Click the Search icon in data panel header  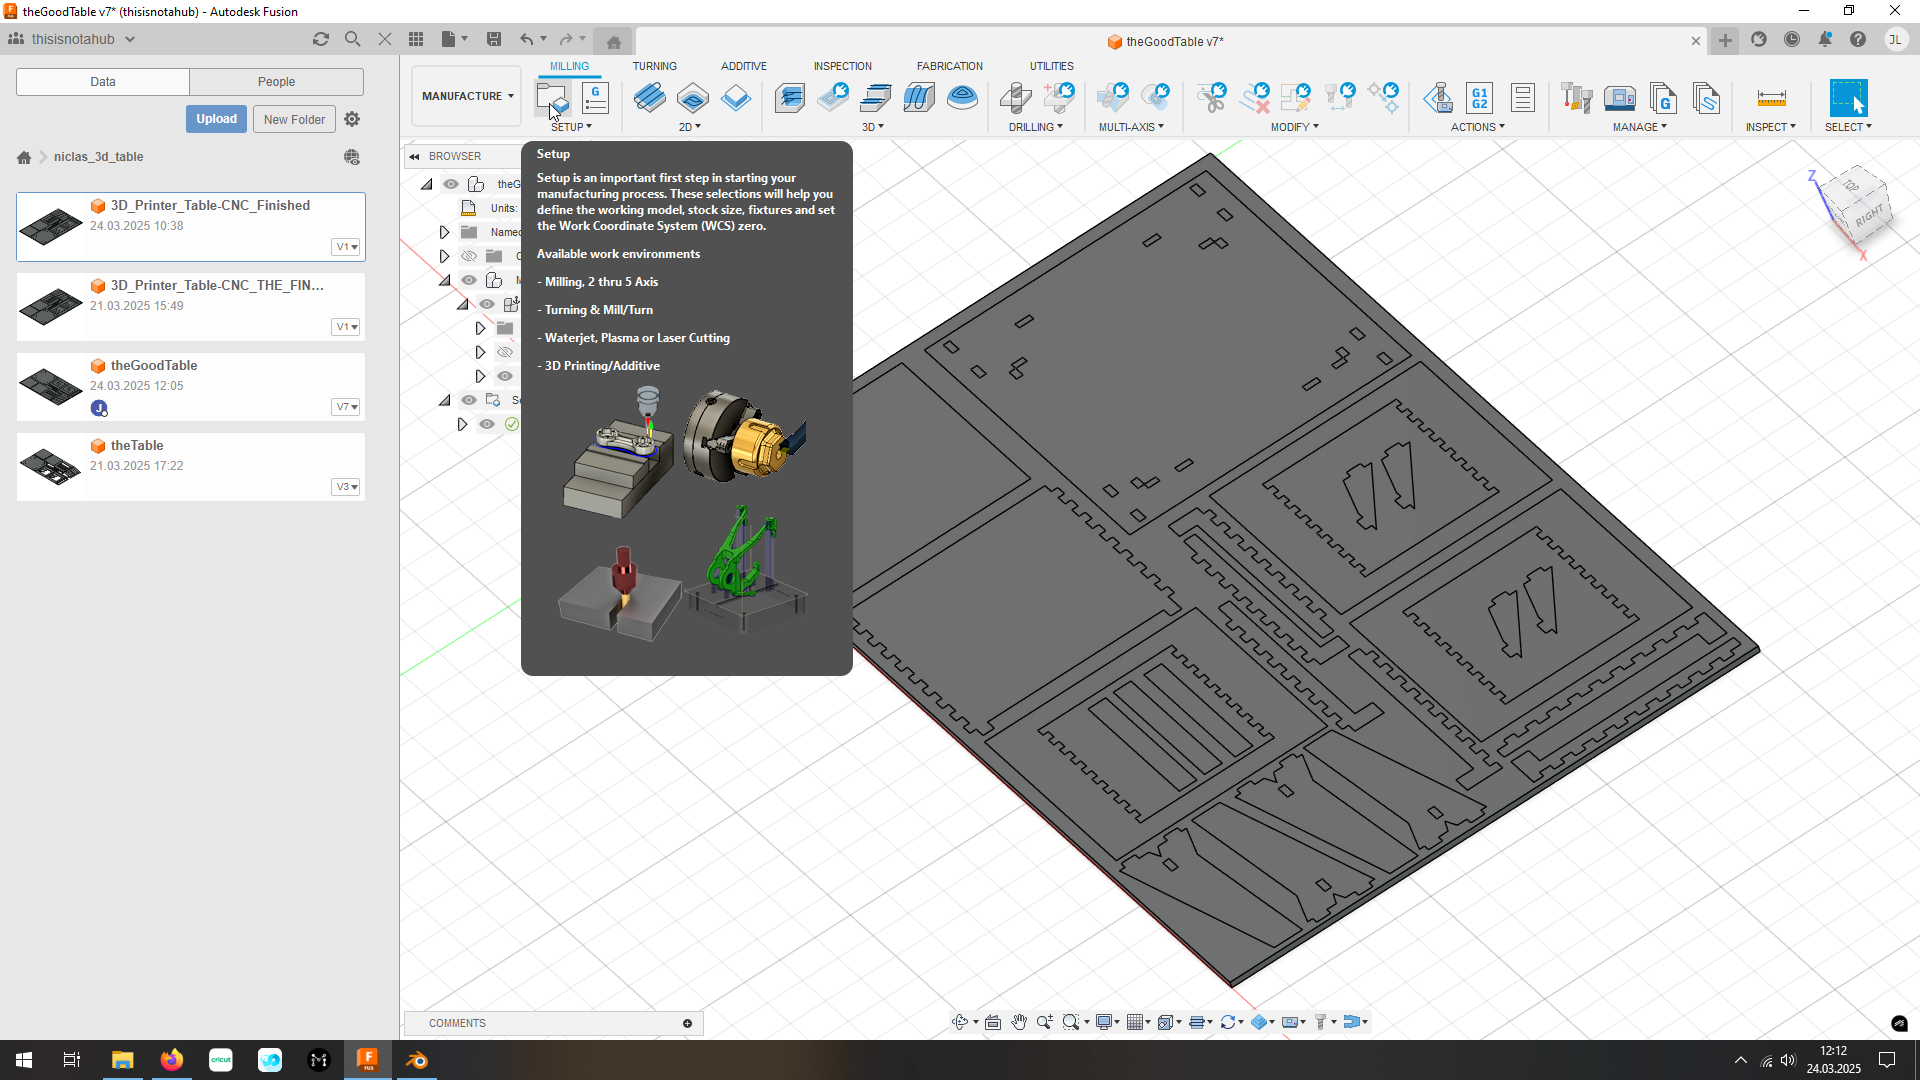coord(353,39)
